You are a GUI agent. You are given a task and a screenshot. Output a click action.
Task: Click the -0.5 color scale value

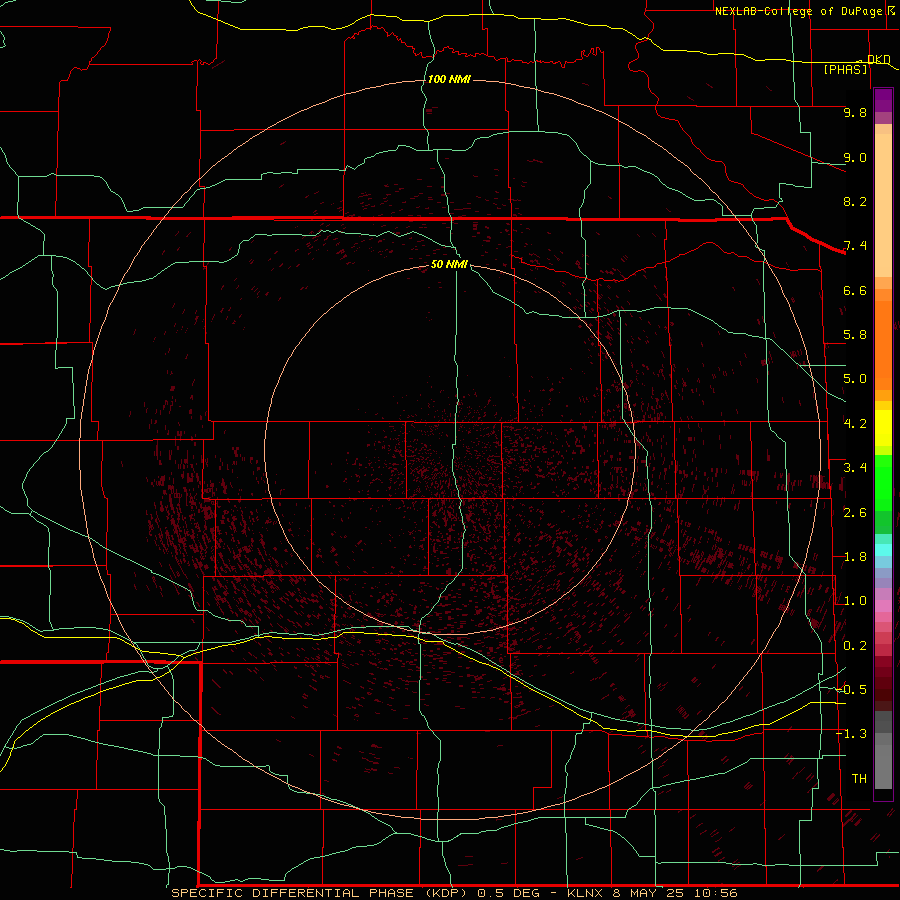852,690
